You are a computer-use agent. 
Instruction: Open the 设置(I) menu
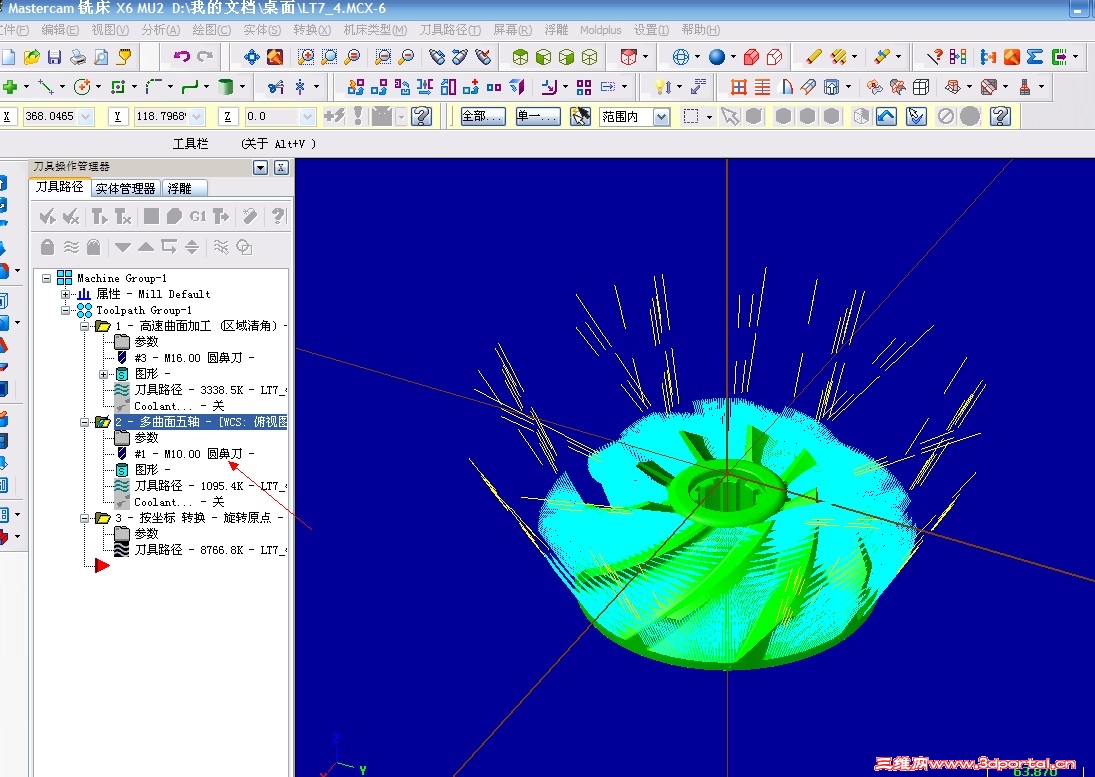pos(652,30)
